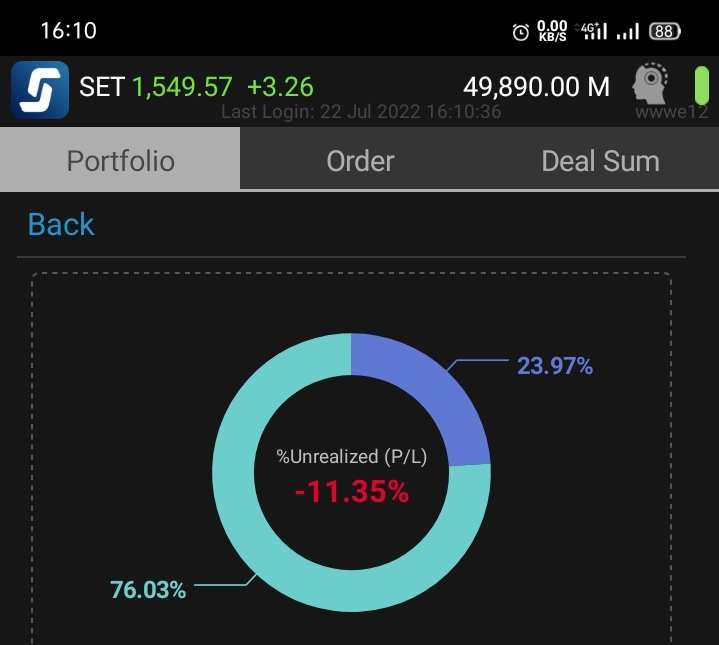Screen dimensions: 719x645
Task: Tap the status bar clock 16:10
Action: click(69, 31)
